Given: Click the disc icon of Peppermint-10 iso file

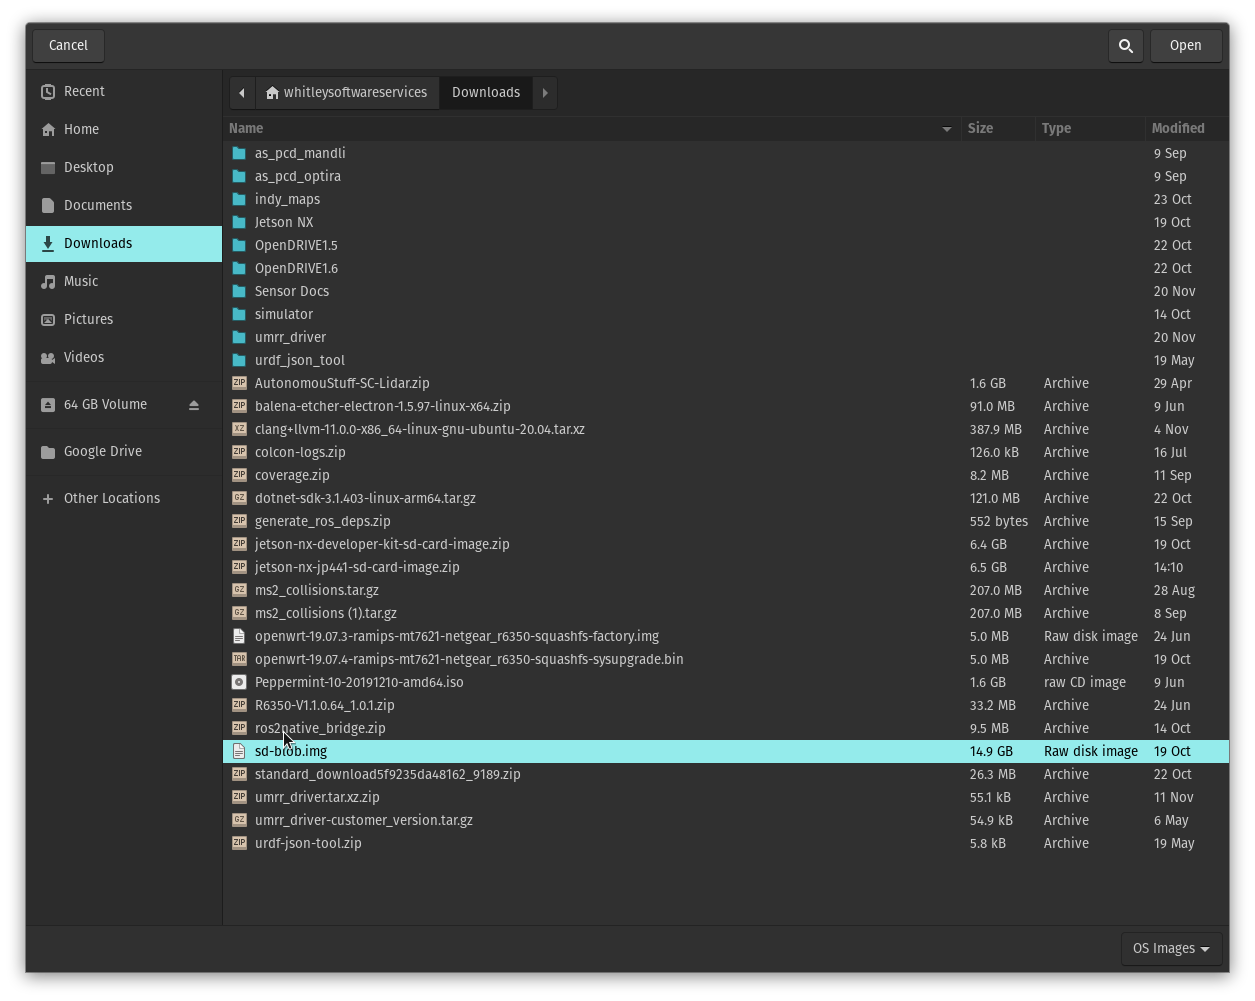Looking at the screenshot, I should (239, 682).
